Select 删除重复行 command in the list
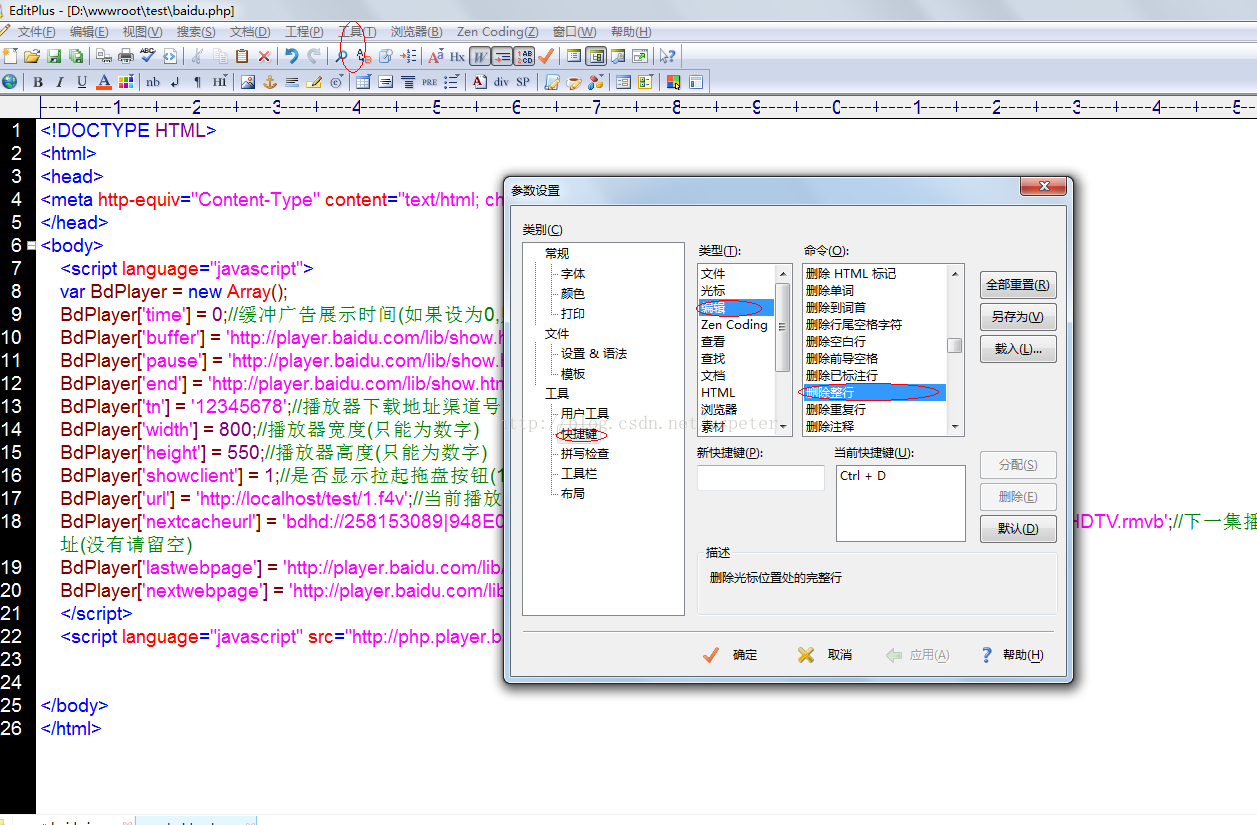 click(875, 409)
